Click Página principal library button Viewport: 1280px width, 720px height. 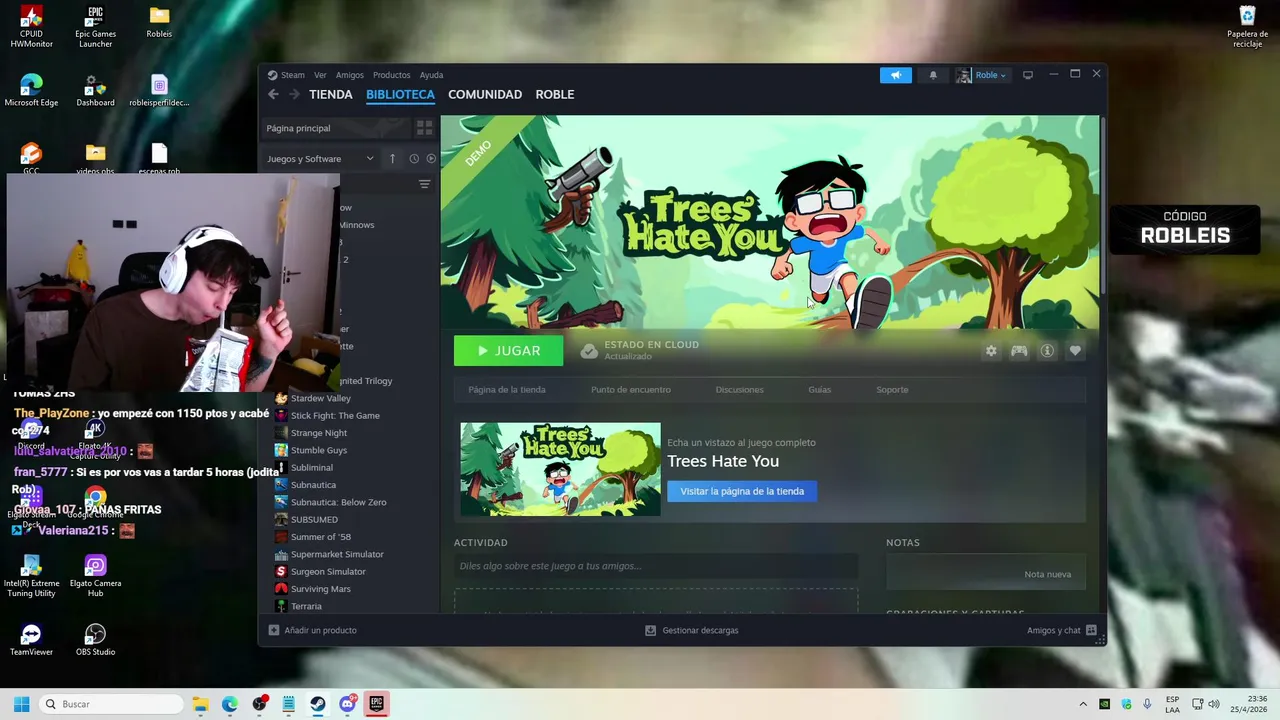(x=335, y=128)
